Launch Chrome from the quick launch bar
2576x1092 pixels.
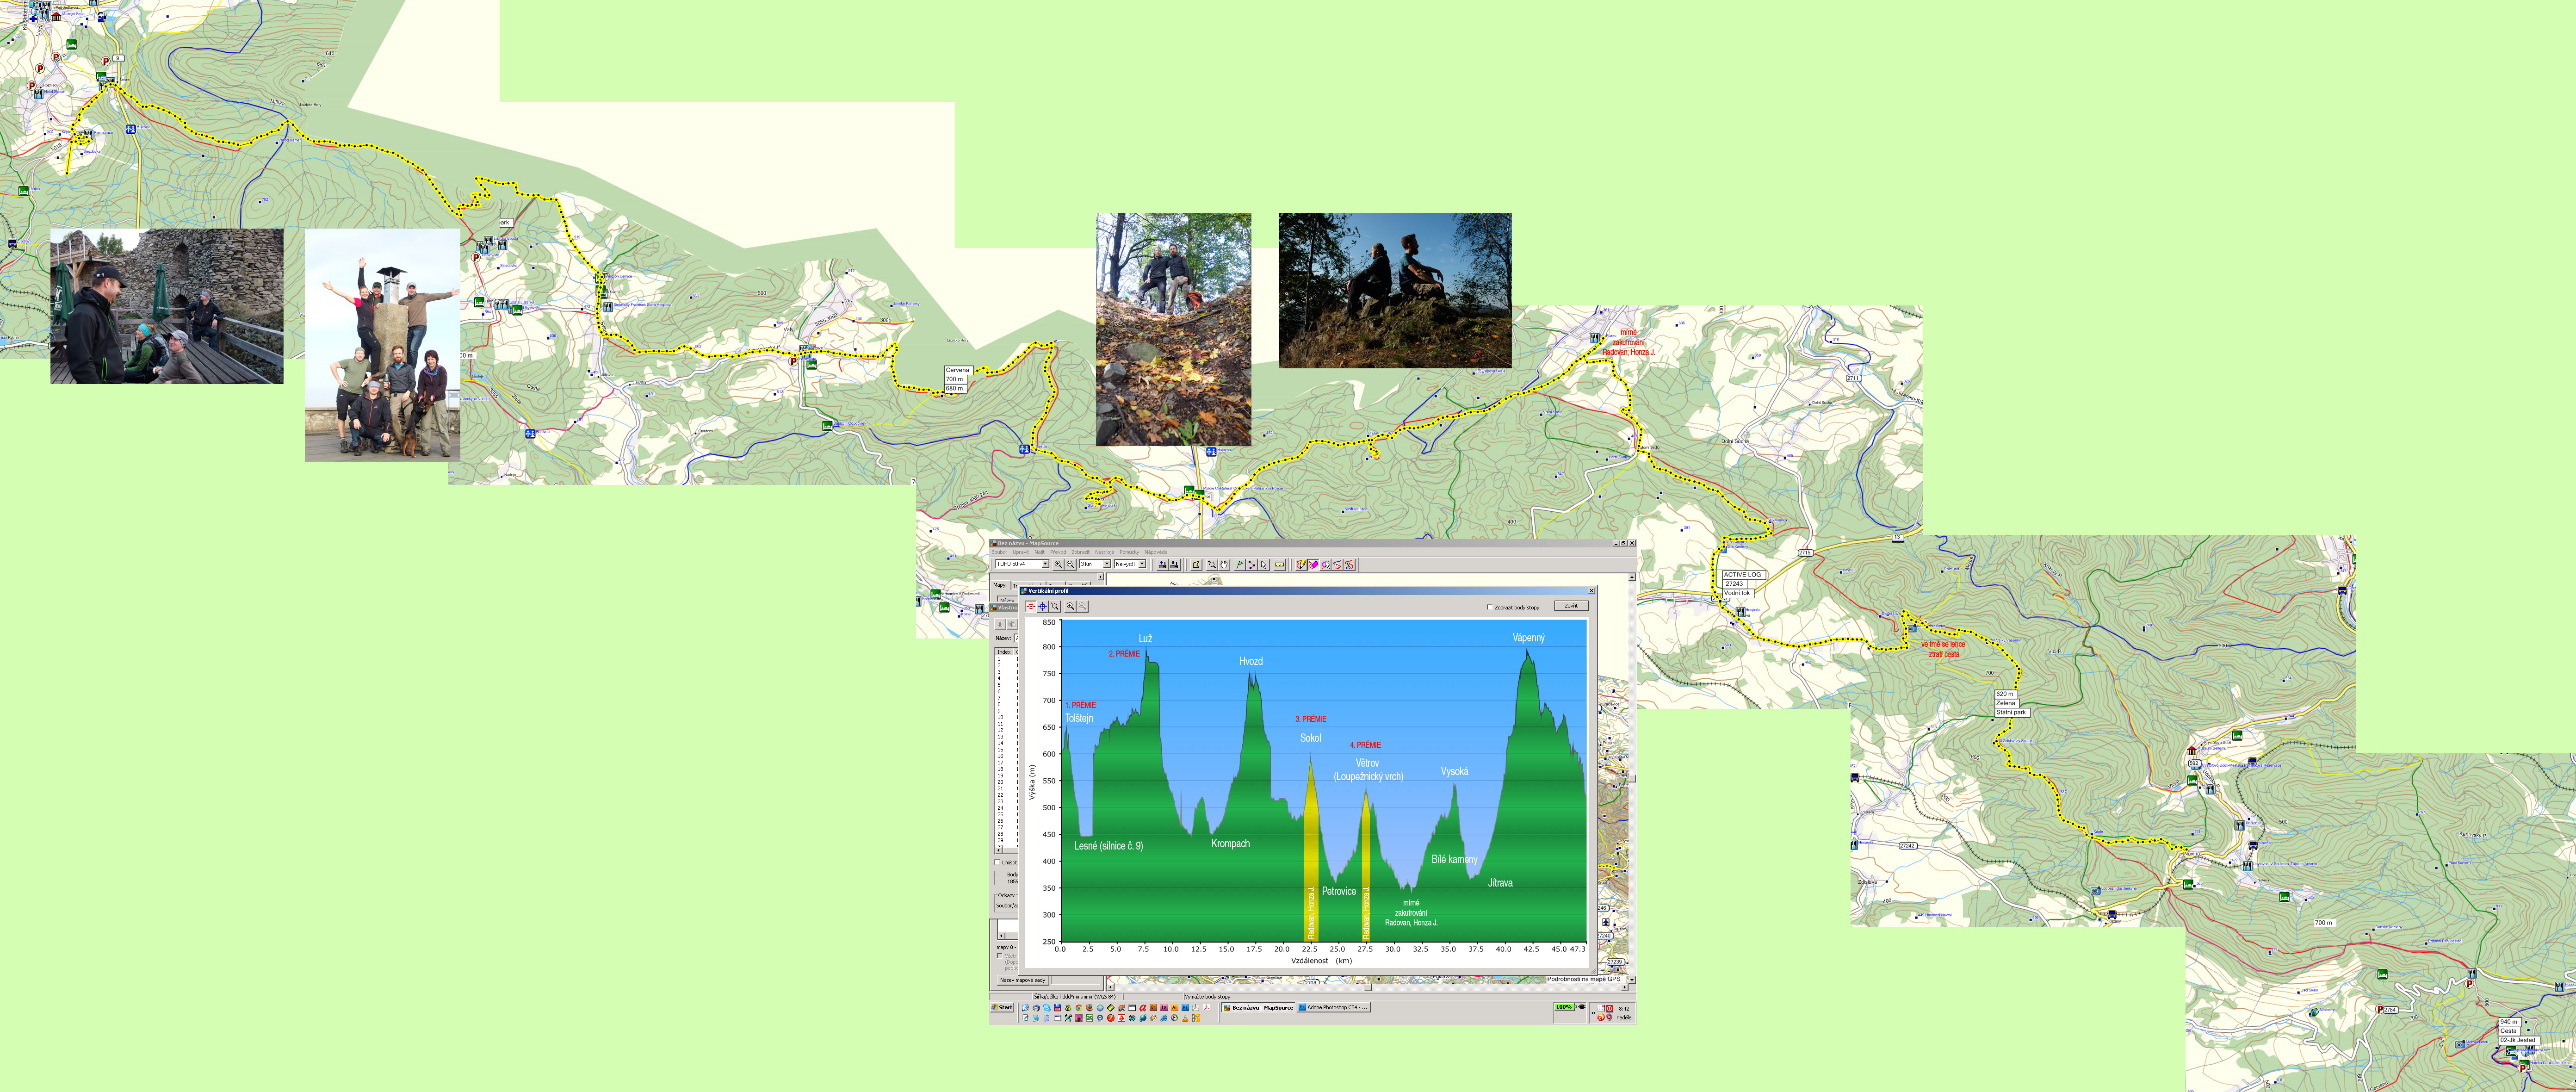1079,1008
